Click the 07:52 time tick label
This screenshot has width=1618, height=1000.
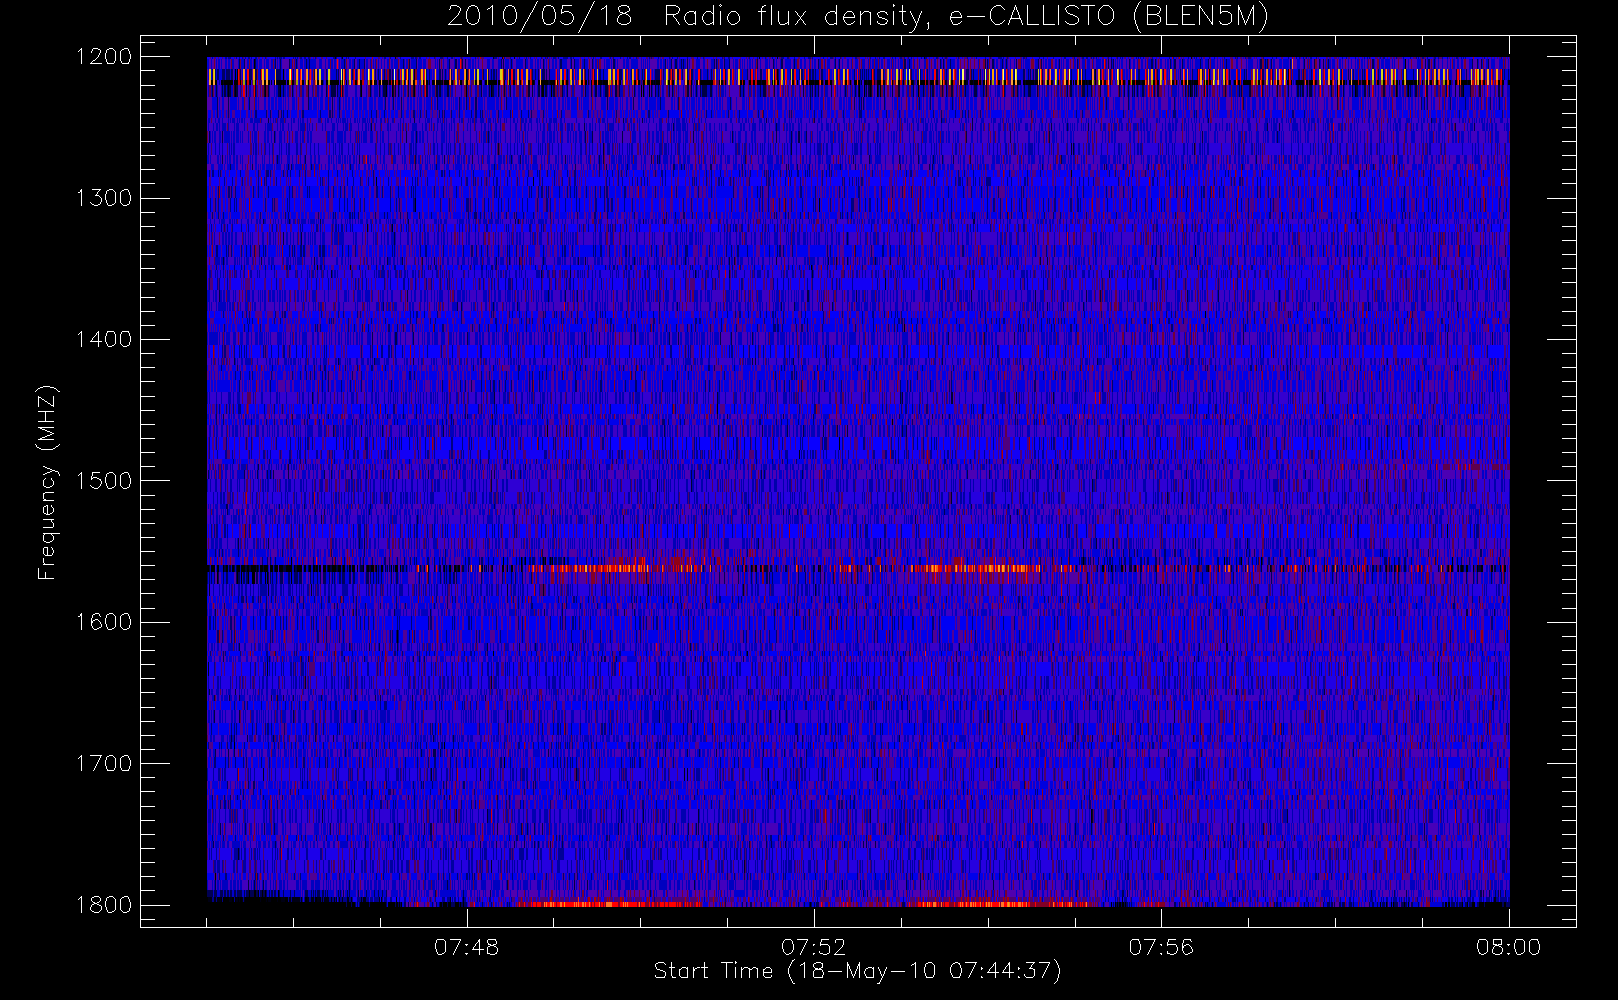coord(814,947)
